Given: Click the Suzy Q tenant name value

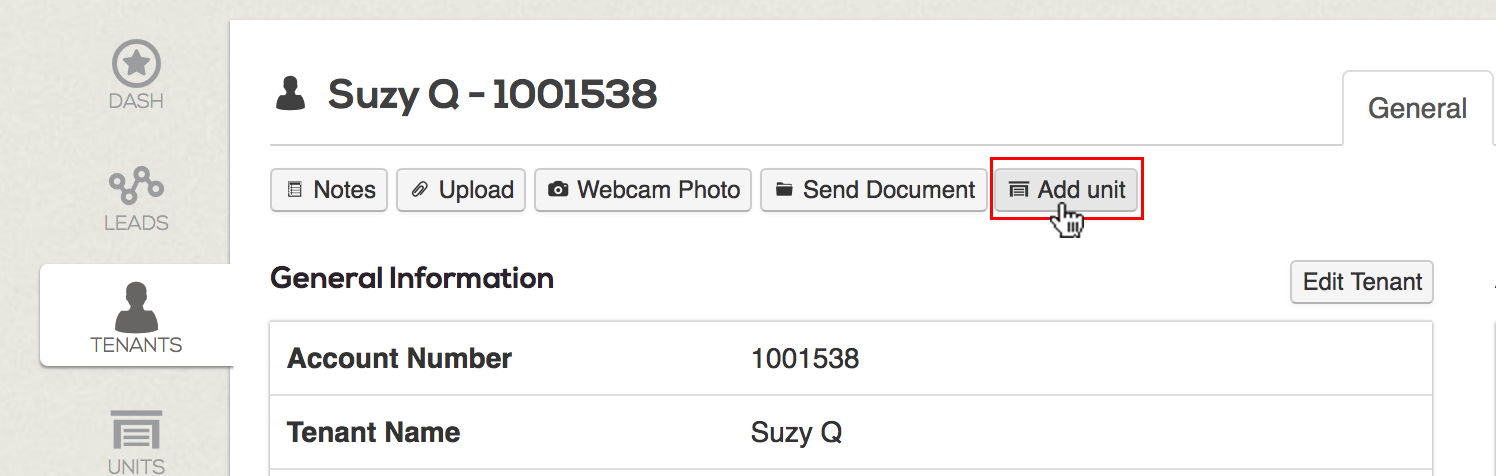Looking at the screenshot, I should (x=796, y=433).
